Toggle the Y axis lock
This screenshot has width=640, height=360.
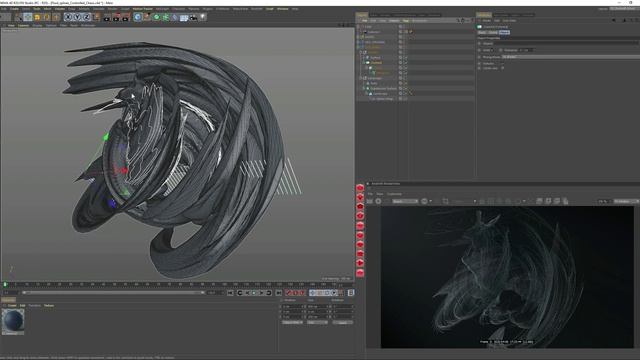[x=77, y=17]
